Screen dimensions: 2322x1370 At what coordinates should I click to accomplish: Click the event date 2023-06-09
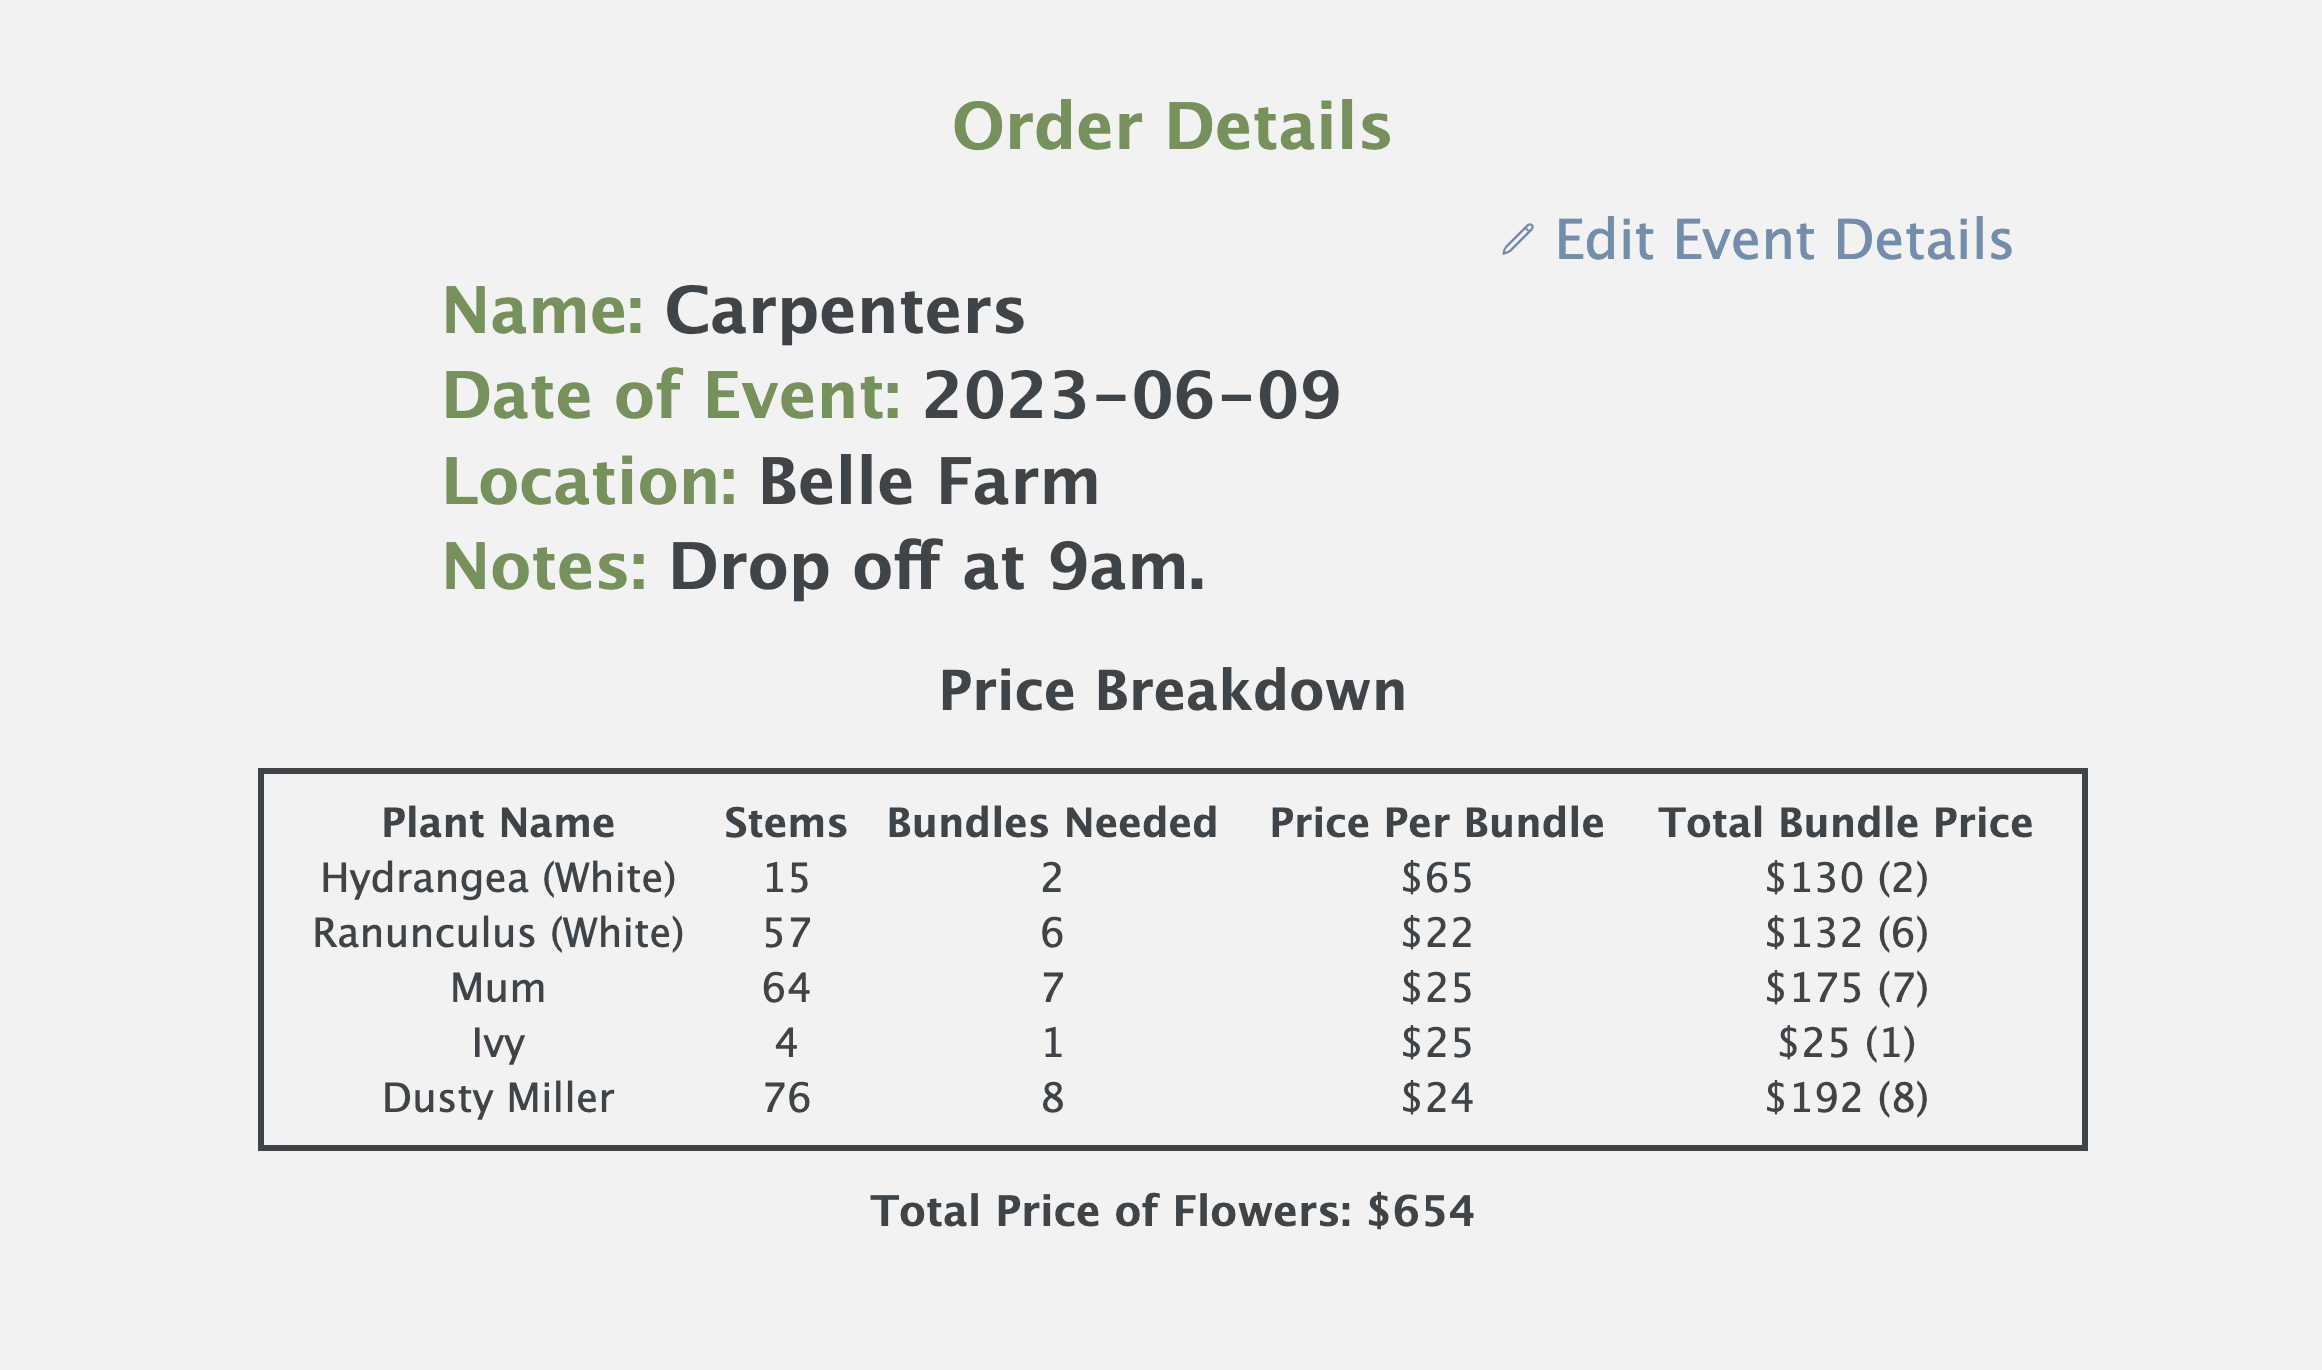(1130, 394)
